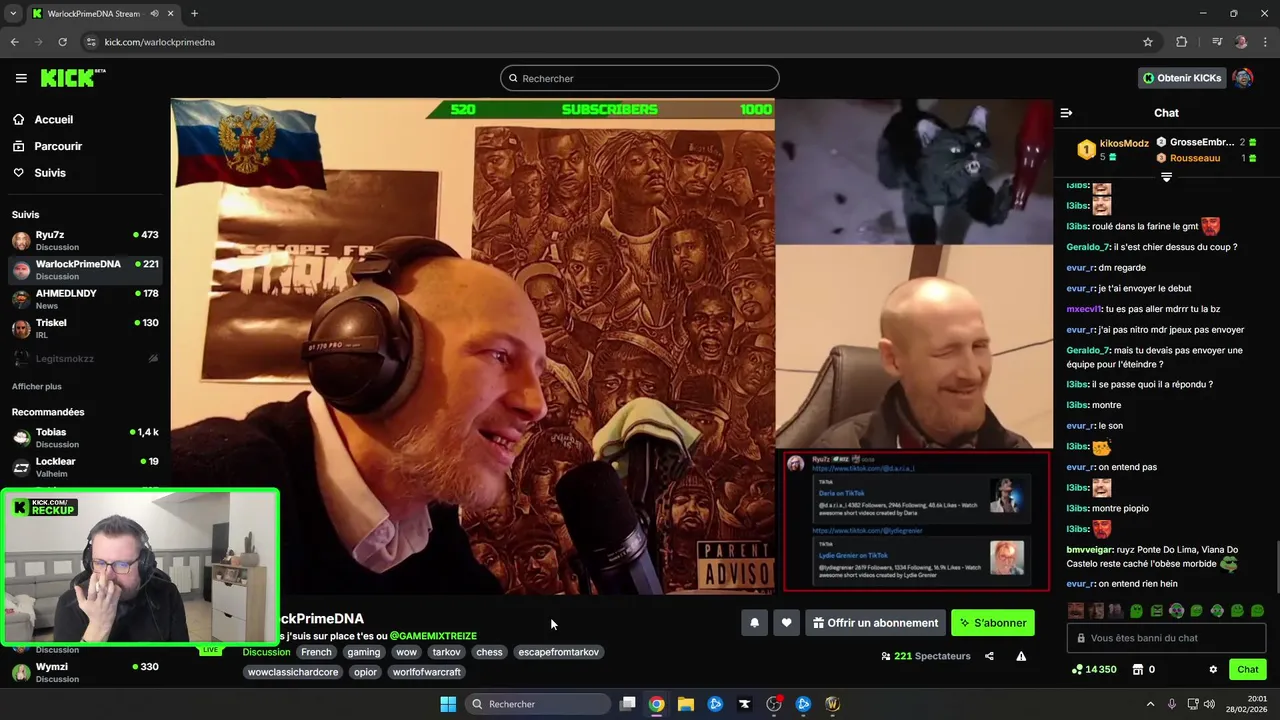Open the user profile avatar menu
The image size is (1280, 720).
click(x=1243, y=78)
